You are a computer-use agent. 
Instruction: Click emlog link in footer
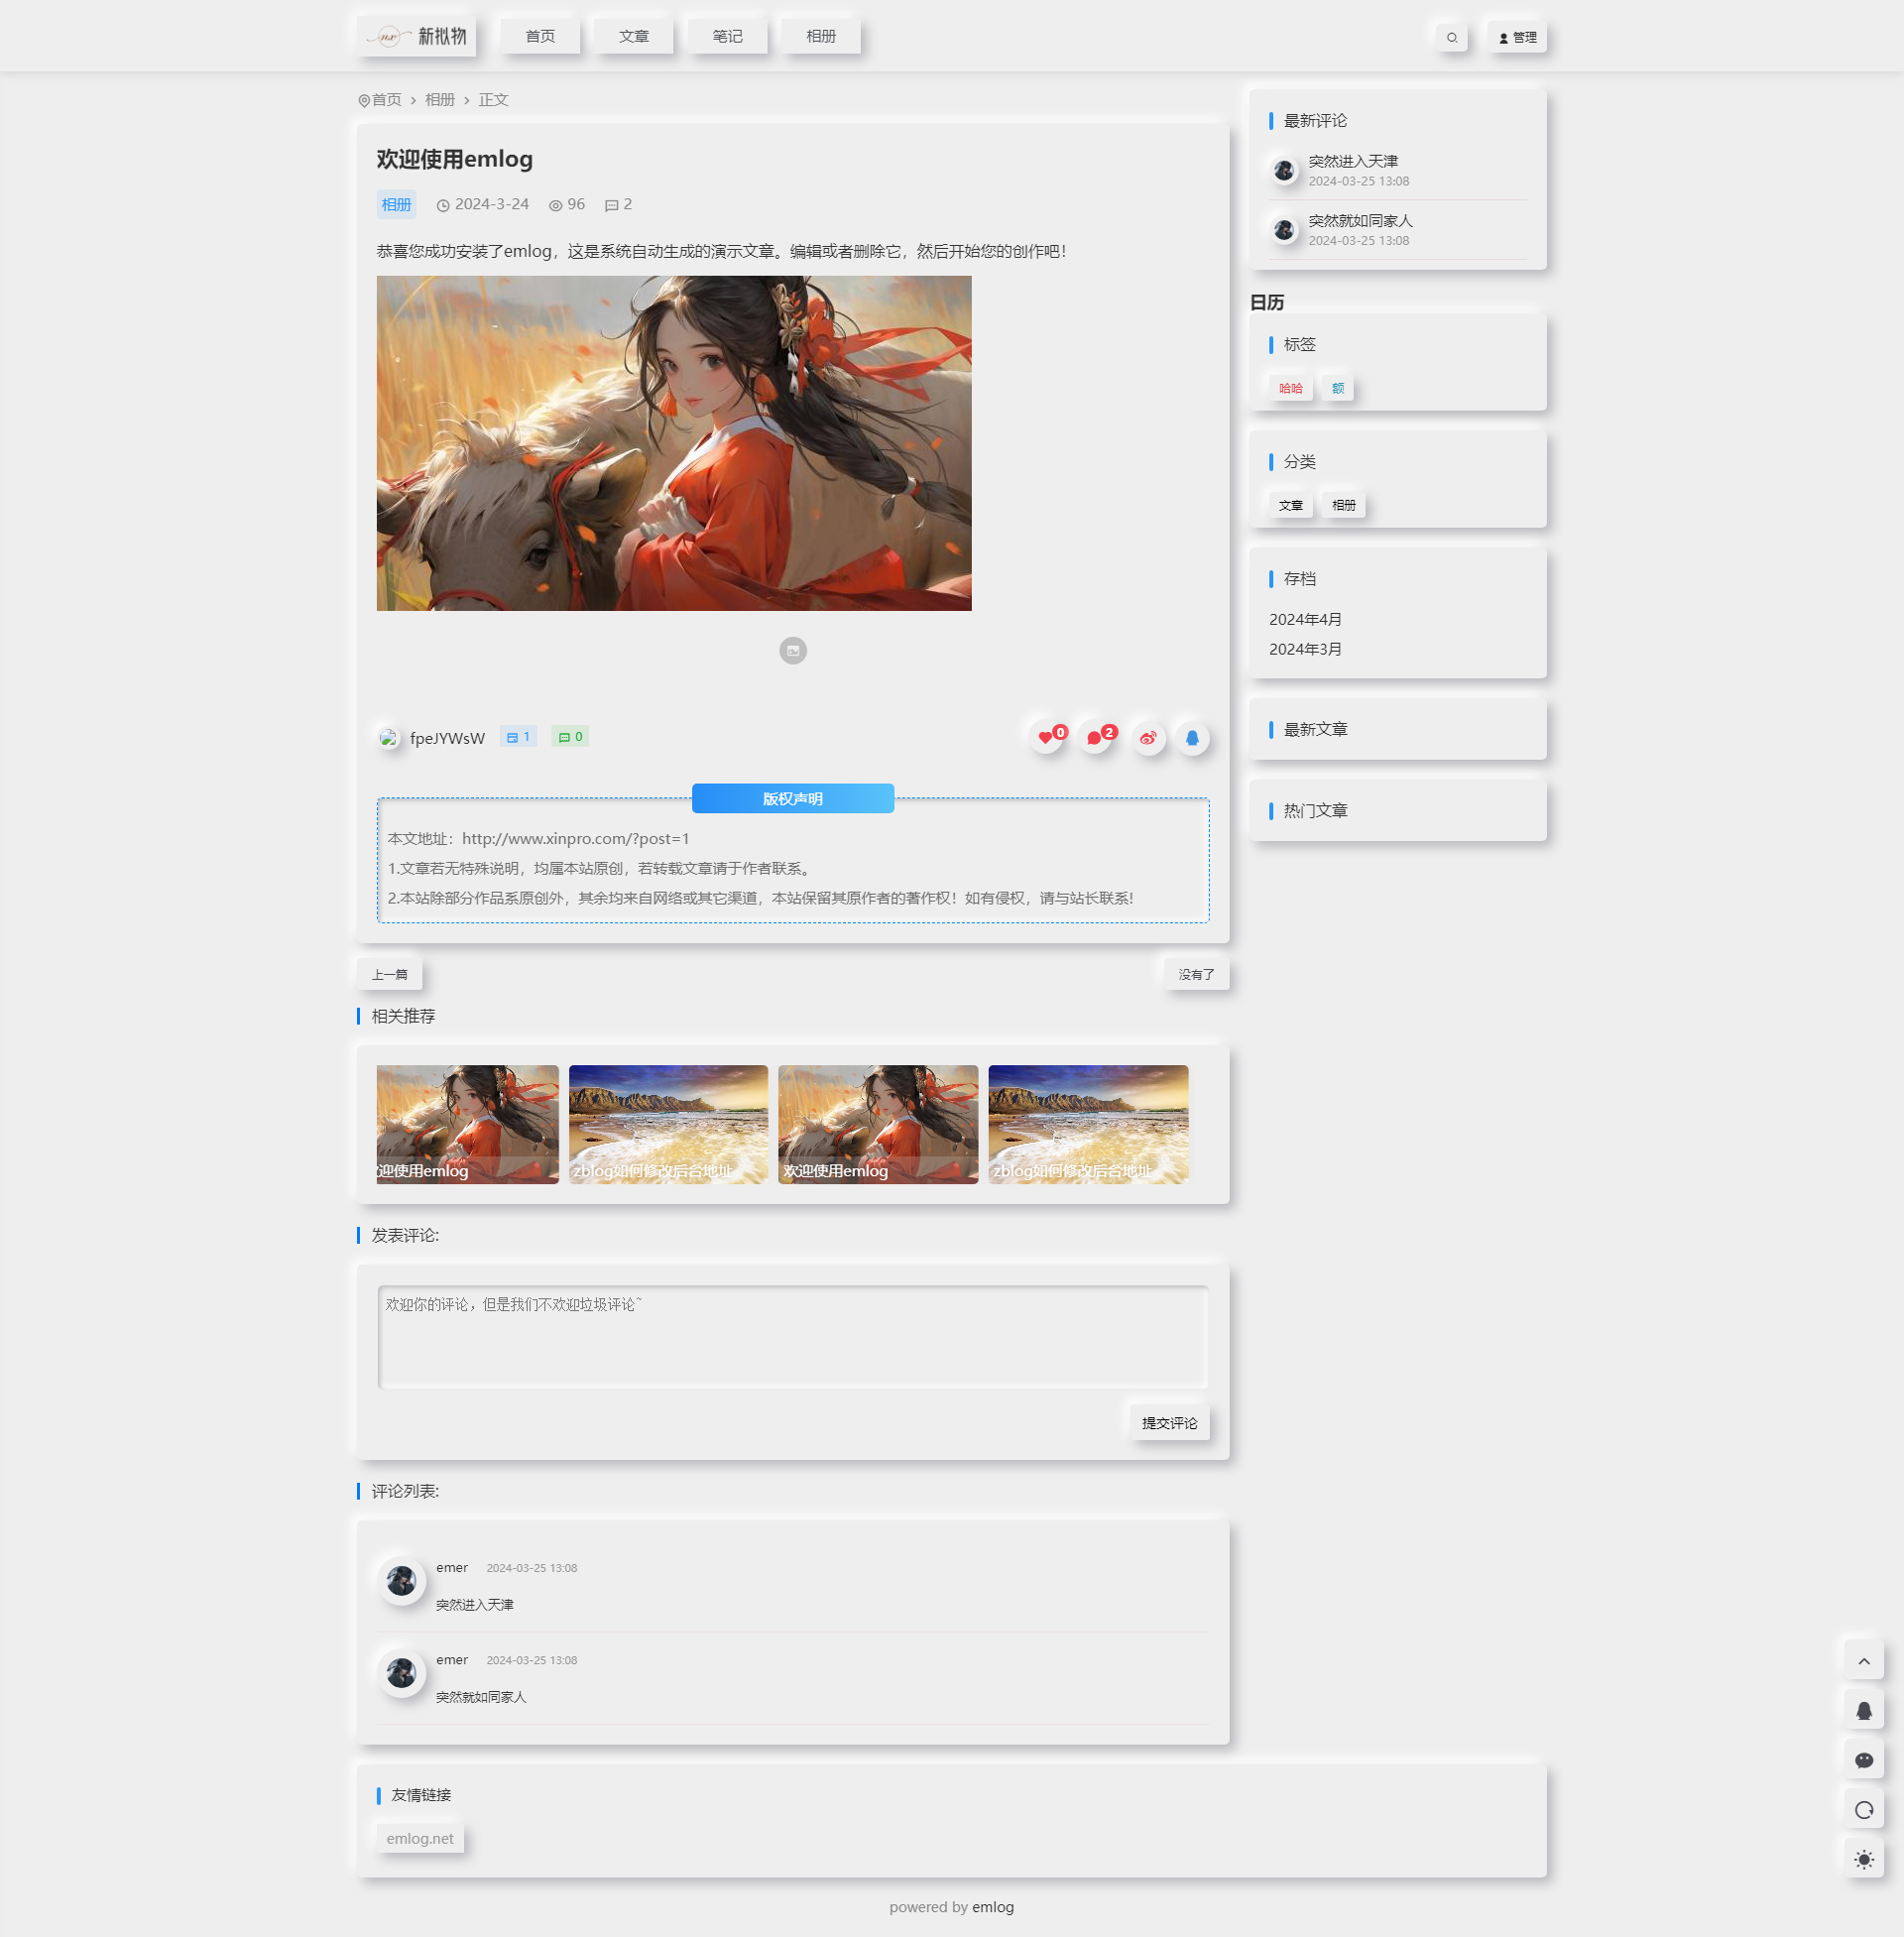pos(993,1907)
